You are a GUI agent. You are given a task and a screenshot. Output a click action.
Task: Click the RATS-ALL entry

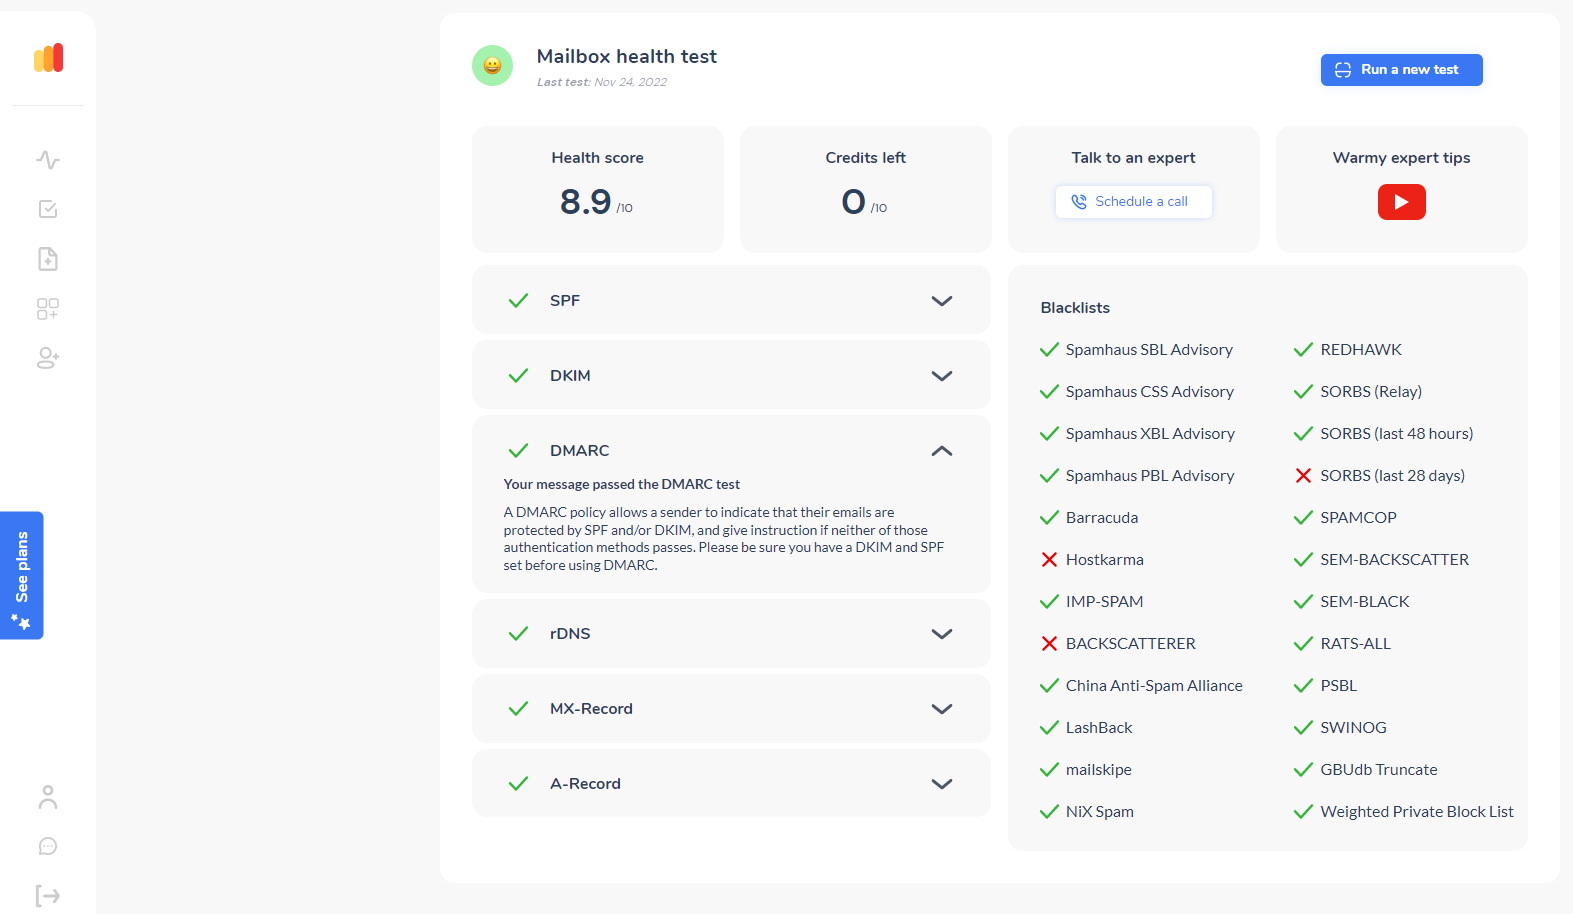coord(1355,643)
